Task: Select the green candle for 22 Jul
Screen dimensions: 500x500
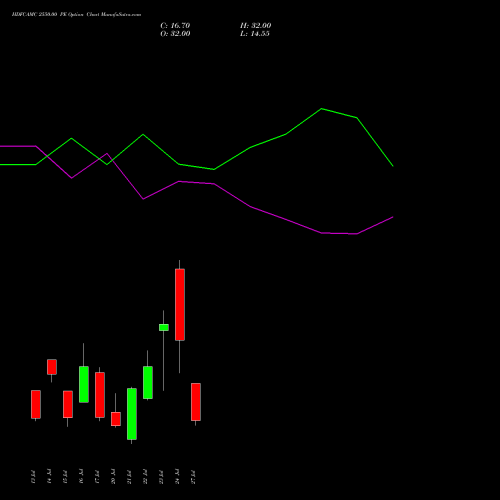Action: click(148, 382)
